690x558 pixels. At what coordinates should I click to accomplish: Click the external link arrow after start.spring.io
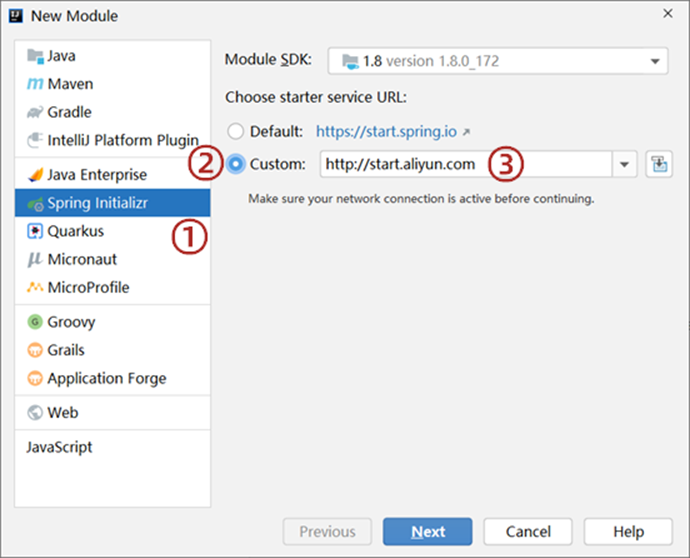[466, 132]
